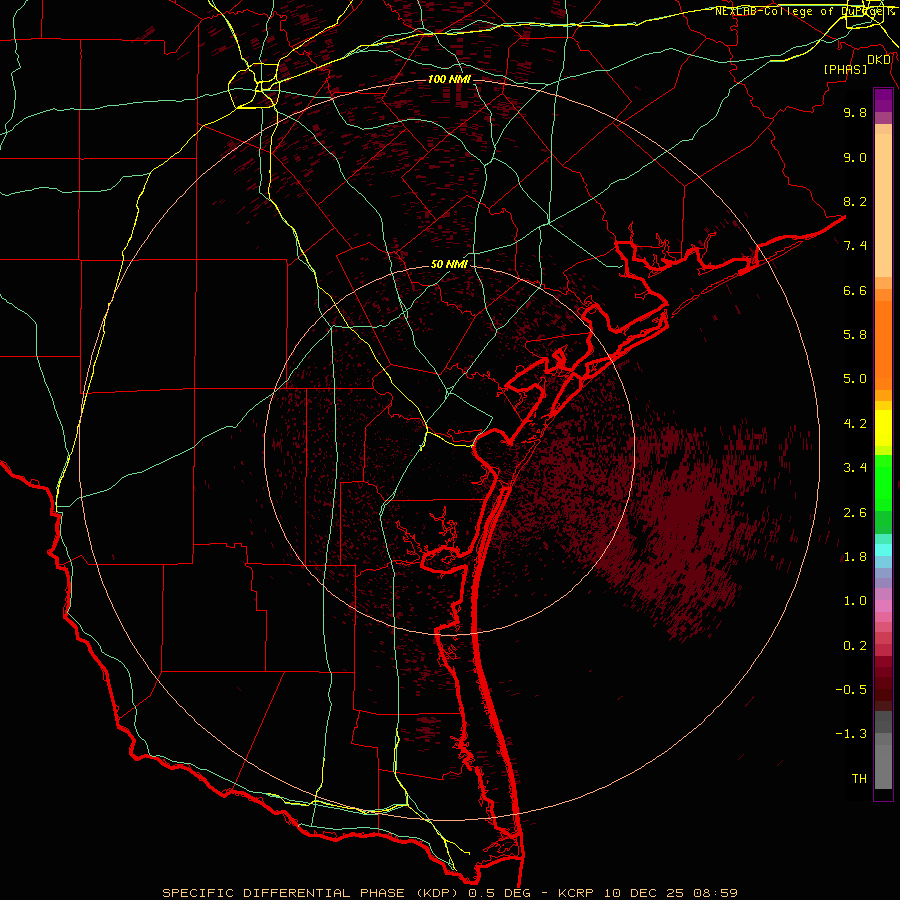Click the cyan band of the color bar
This screenshot has height=900, width=900.
click(883, 550)
